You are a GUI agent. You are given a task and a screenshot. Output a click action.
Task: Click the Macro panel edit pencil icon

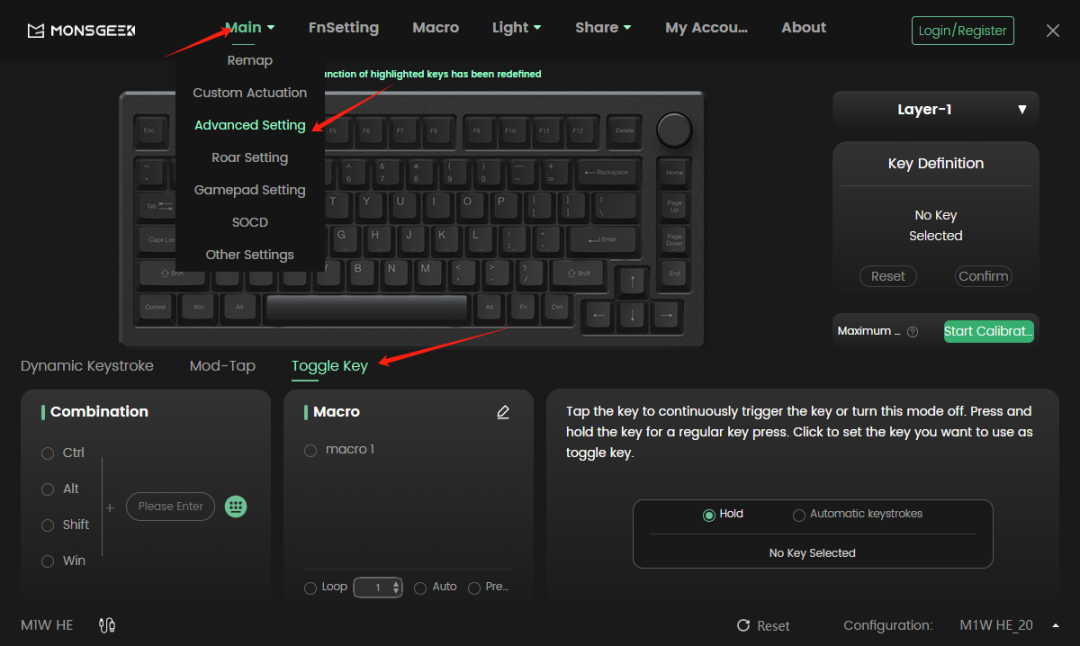point(503,412)
